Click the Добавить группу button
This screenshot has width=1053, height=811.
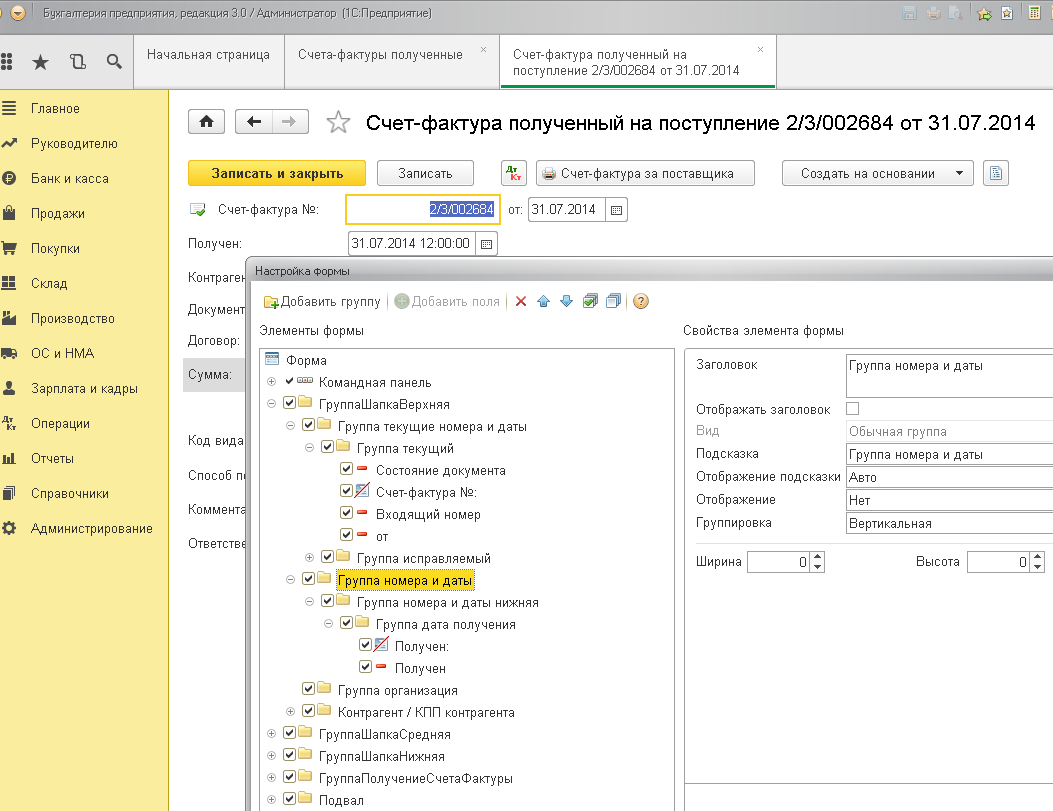pos(322,301)
